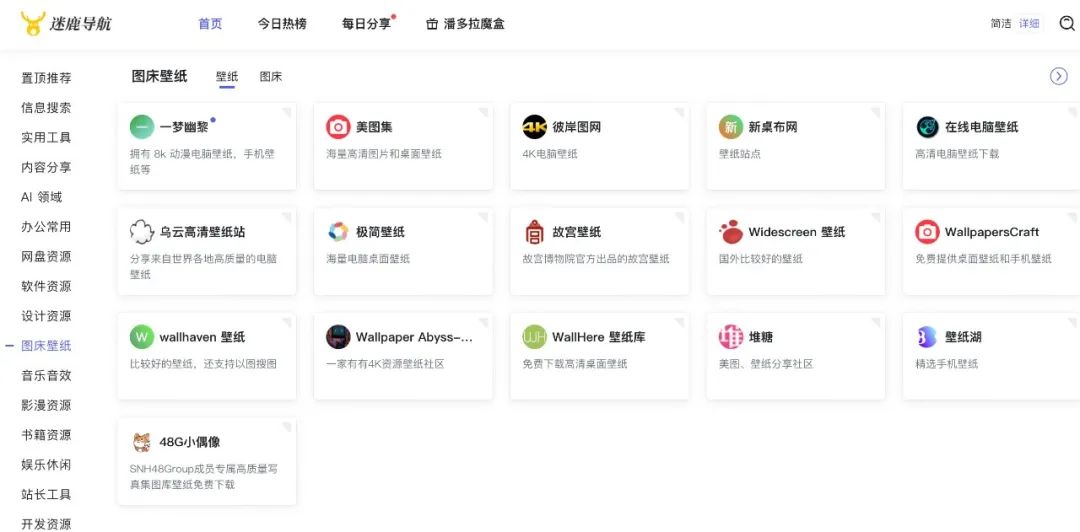This screenshot has width=1080, height=532.
Task: Go to 娱乐休闲 in sidebar
Action: point(46,464)
